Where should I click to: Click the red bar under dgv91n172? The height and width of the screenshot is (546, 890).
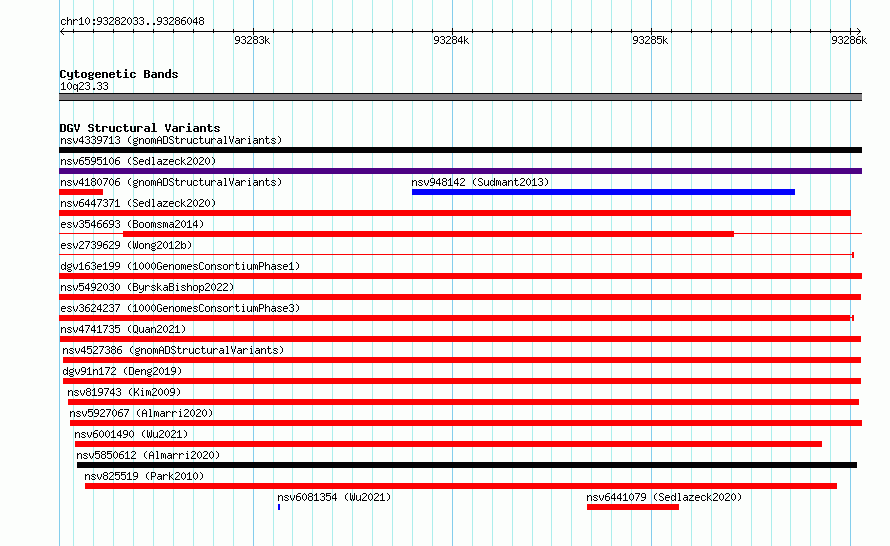(x=462, y=381)
